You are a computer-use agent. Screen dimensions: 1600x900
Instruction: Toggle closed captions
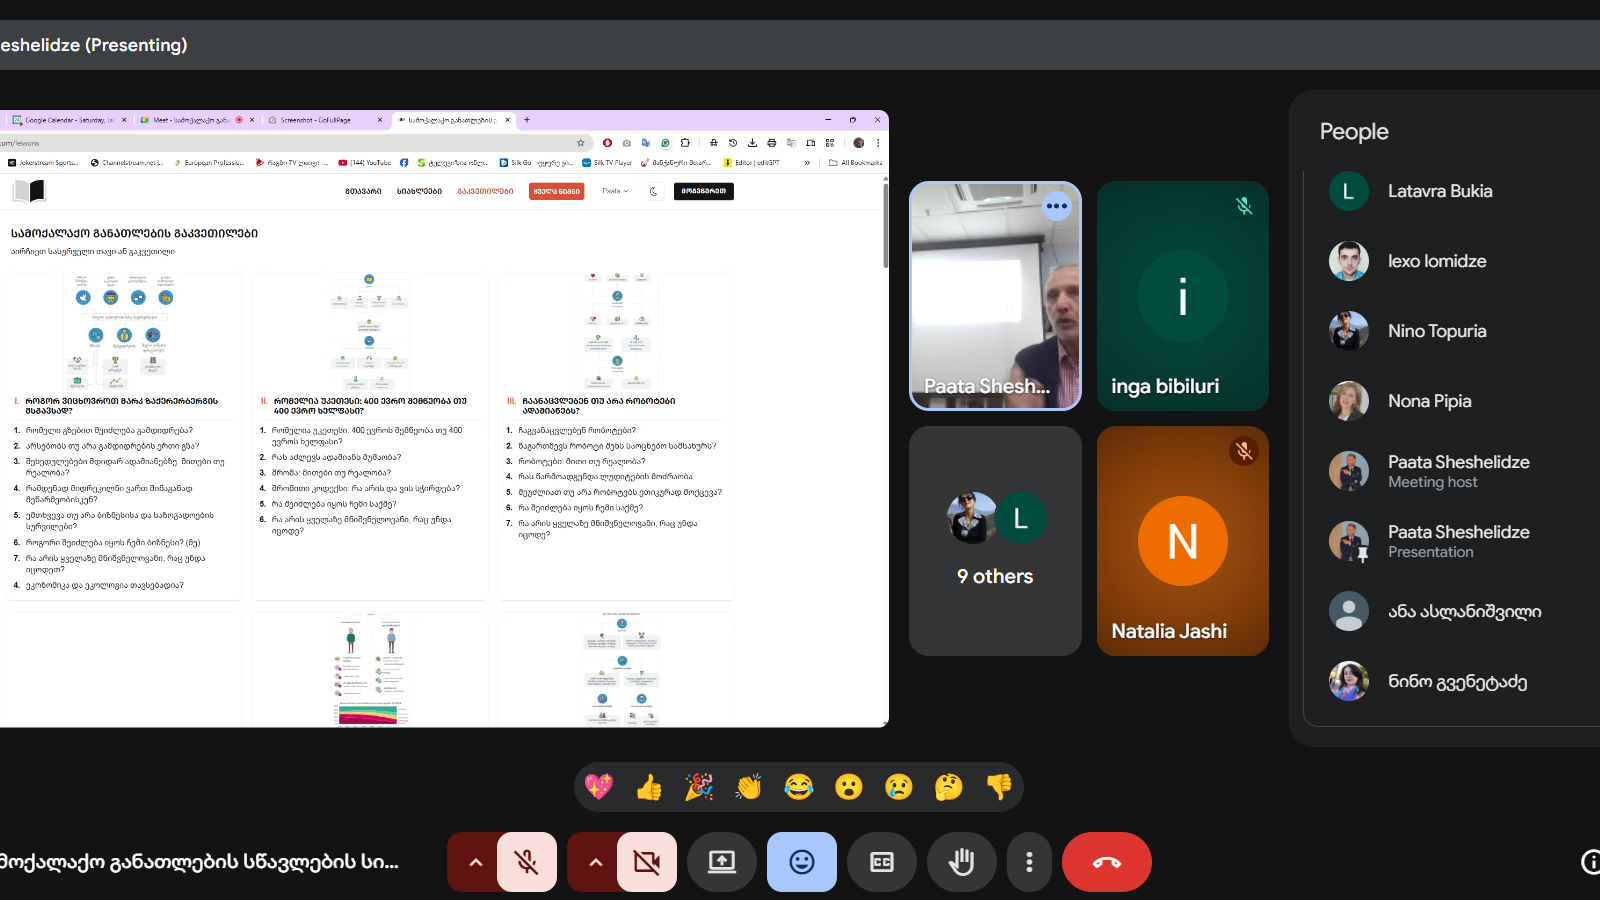(882, 862)
